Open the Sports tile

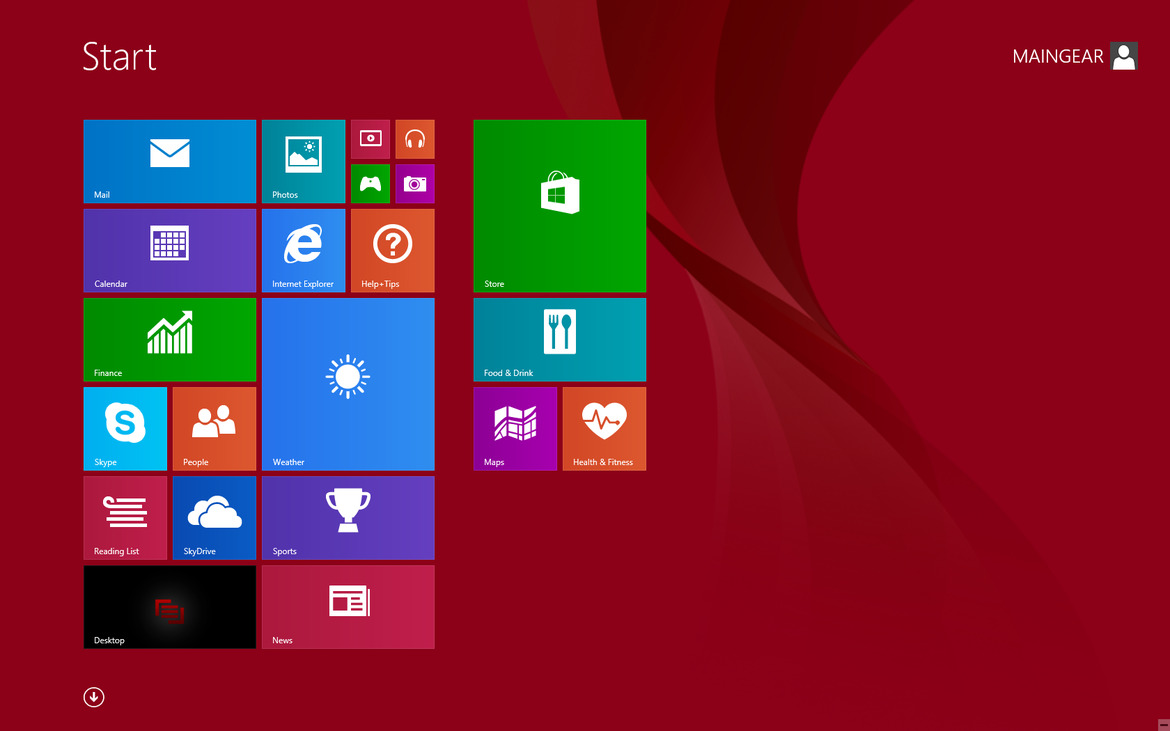tap(348, 518)
